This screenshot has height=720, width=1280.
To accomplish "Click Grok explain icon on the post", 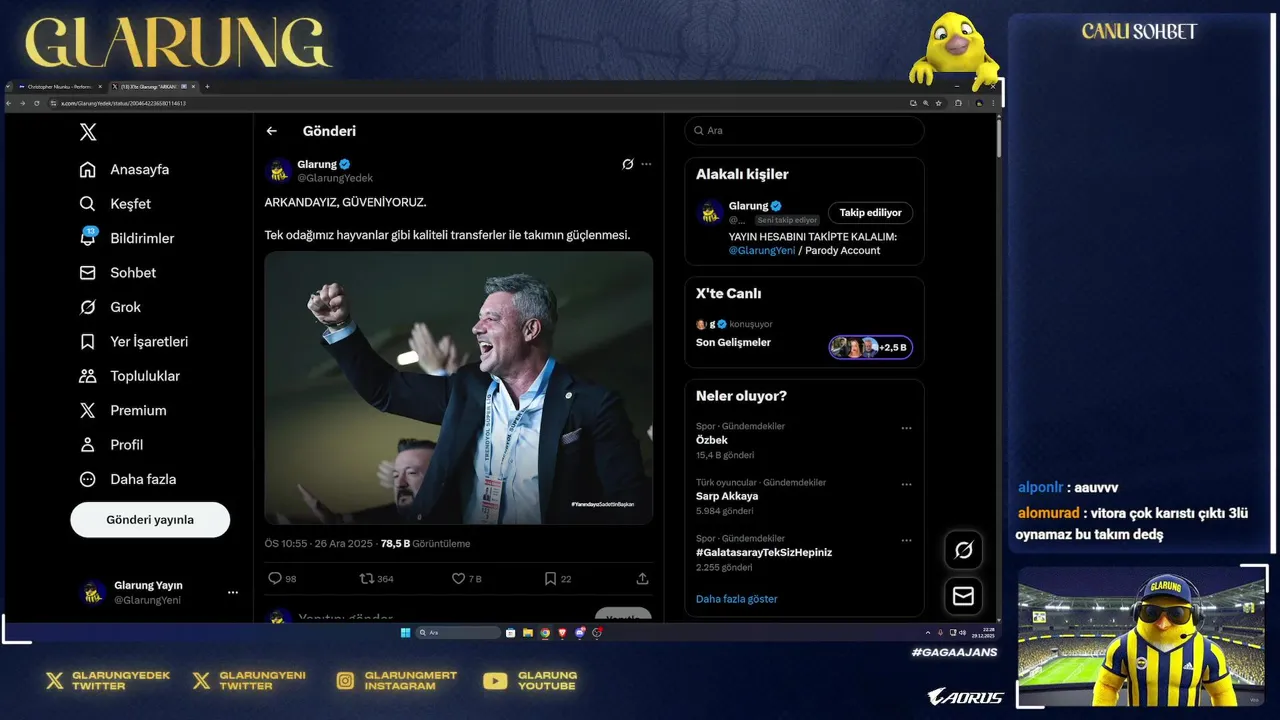I will 628,164.
